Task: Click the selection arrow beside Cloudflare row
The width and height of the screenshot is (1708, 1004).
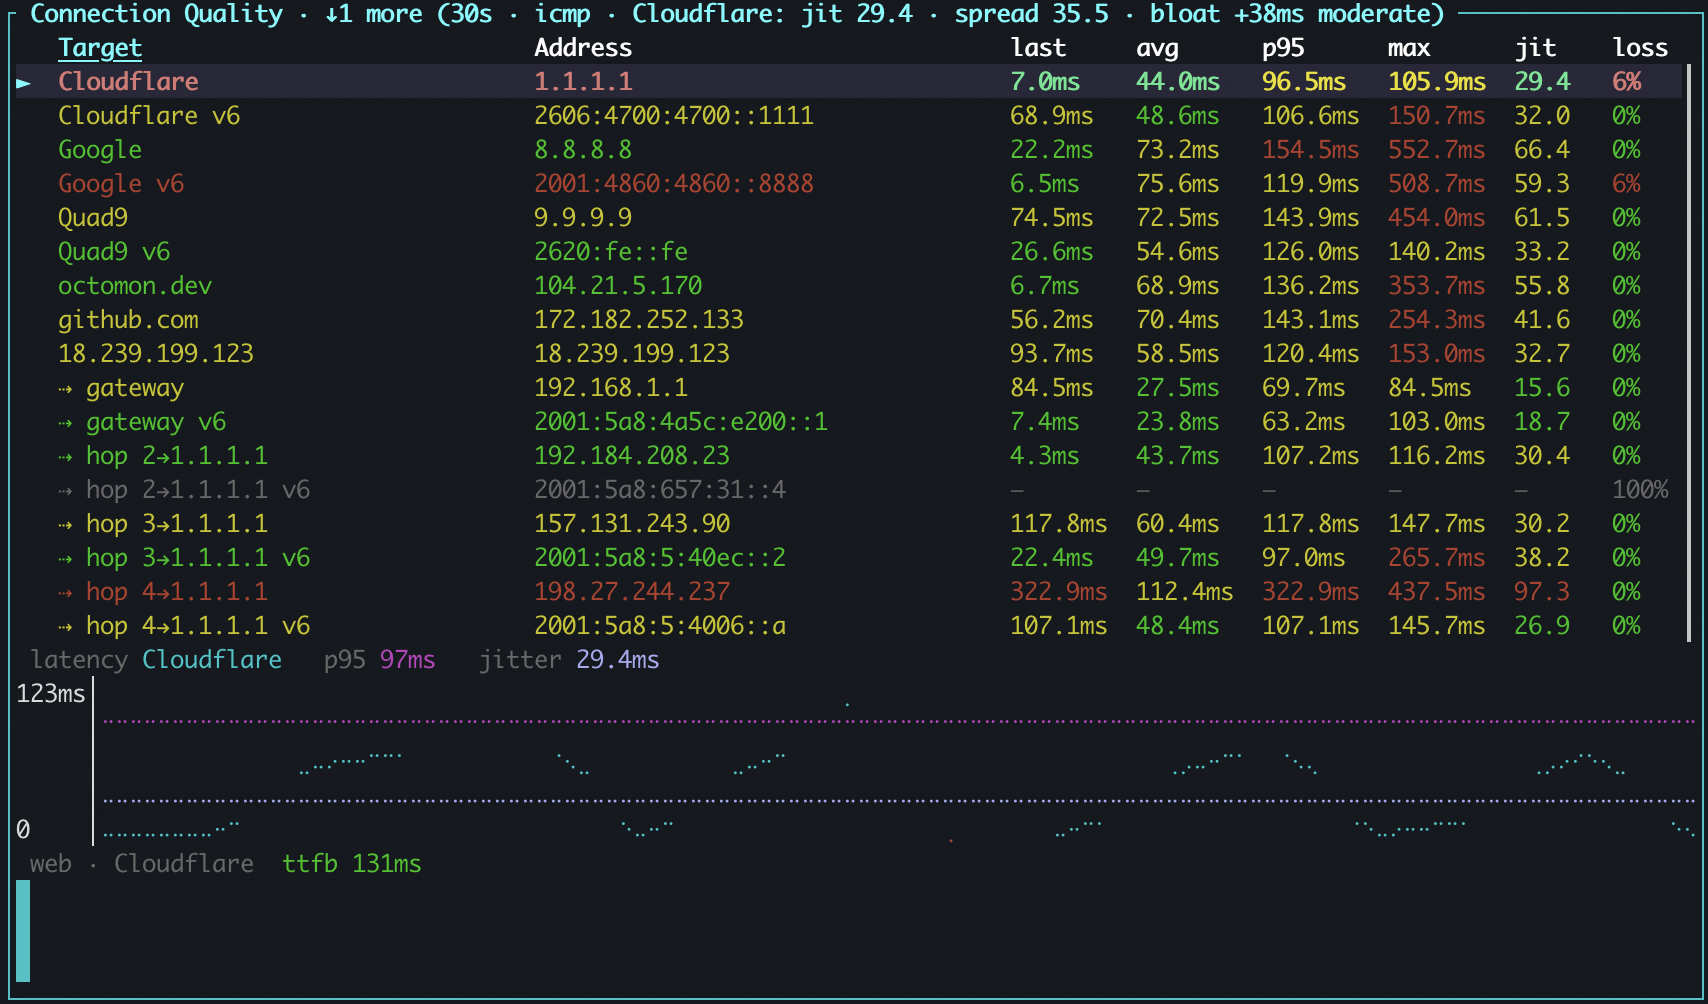Action: pos(23,82)
